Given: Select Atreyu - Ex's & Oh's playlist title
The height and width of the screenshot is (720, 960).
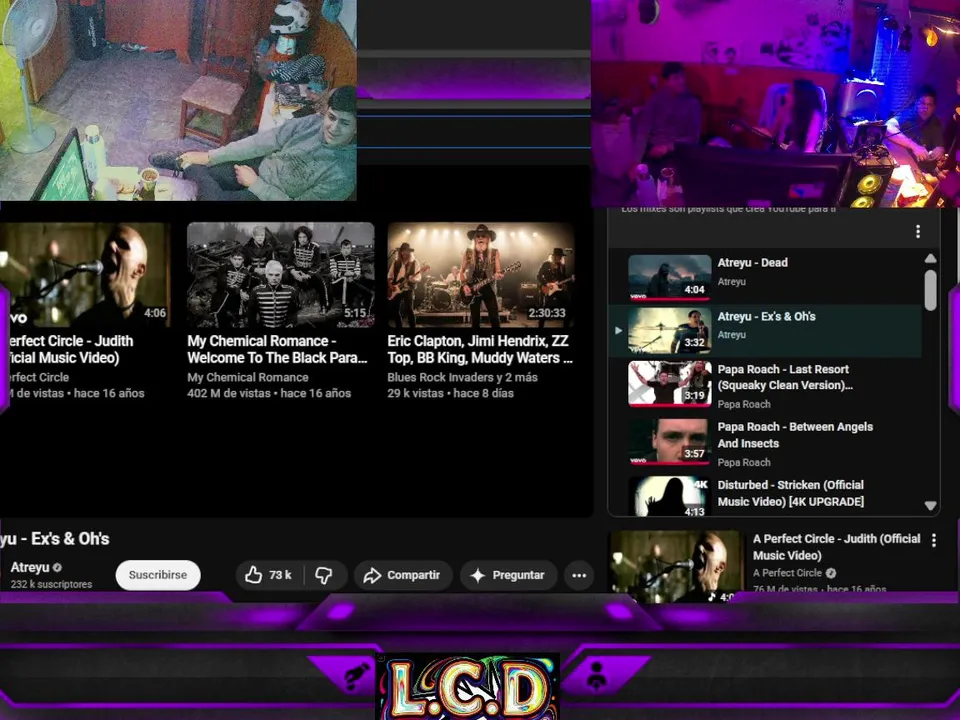Looking at the screenshot, I should [767, 317].
